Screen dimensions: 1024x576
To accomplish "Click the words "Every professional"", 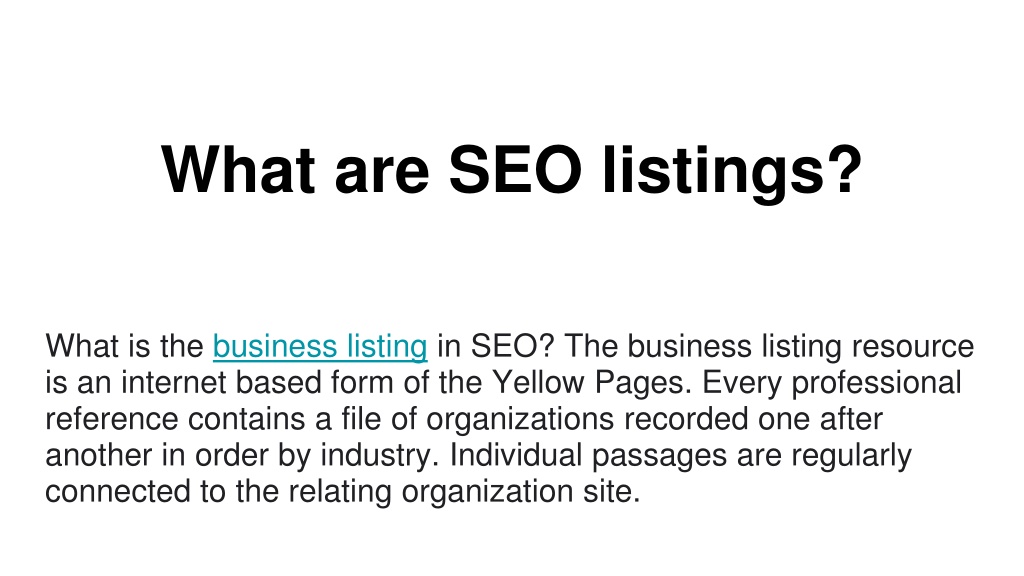I will [831, 383].
